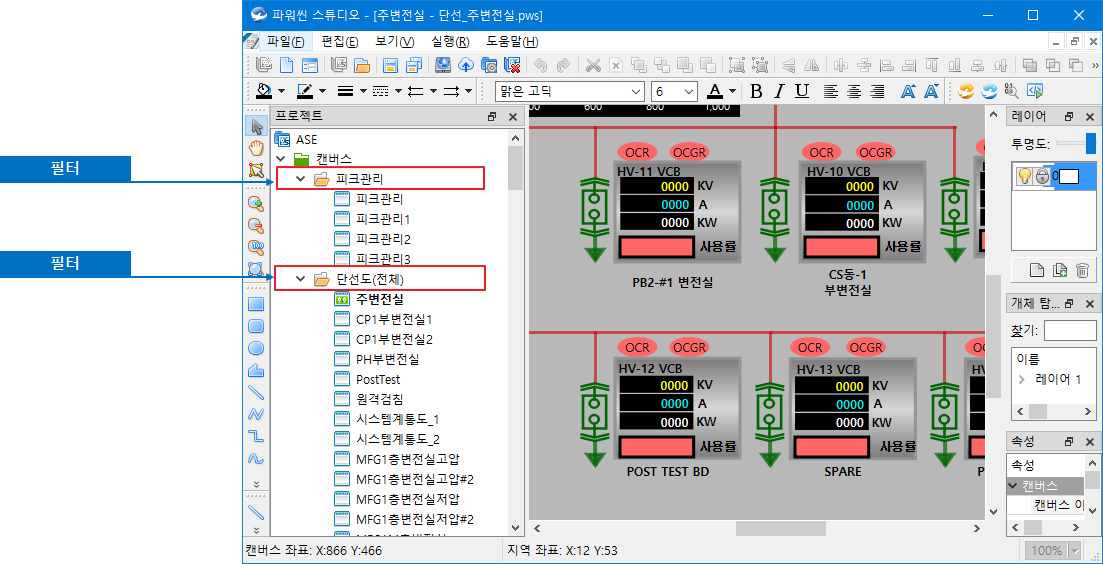Click the undo arrow icon
1103x564 pixels.
click(x=541, y=66)
